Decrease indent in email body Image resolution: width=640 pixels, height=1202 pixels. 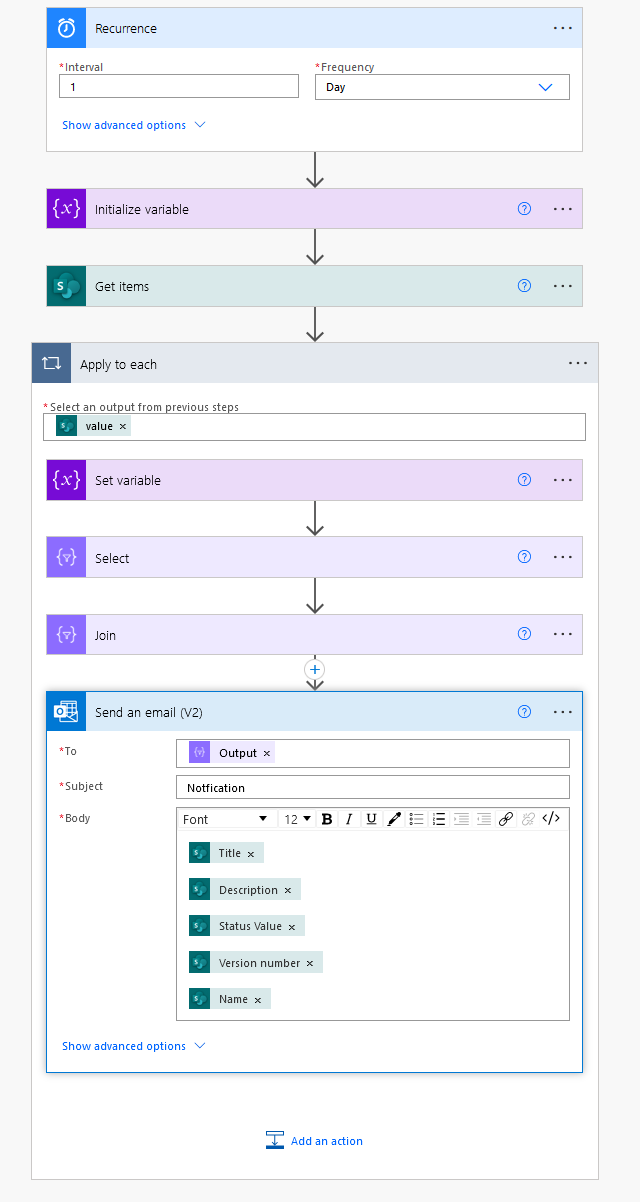(461, 819)
